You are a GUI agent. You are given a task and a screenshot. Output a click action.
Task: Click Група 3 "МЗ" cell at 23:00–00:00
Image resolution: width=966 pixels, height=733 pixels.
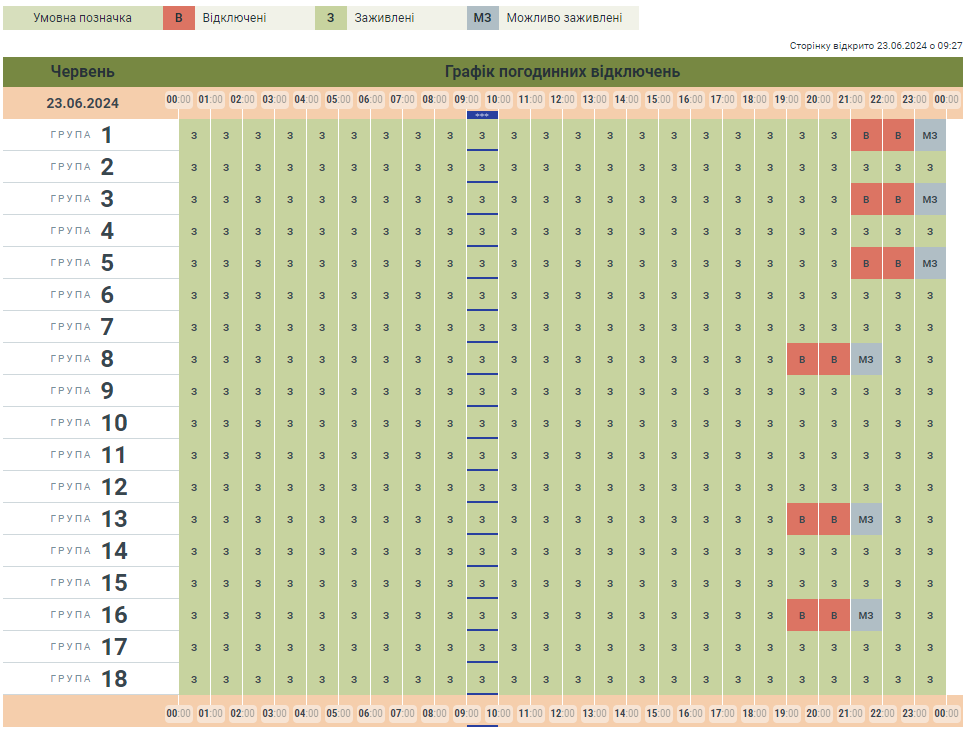(930, 199)
